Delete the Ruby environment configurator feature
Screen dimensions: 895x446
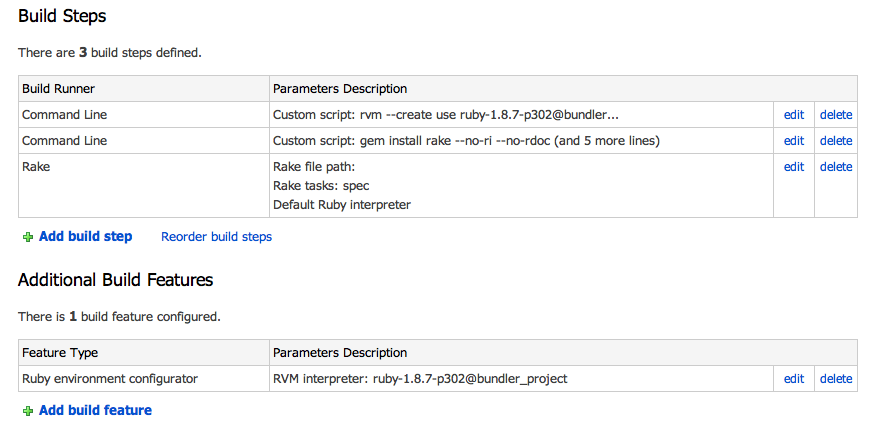pos(836,379)
